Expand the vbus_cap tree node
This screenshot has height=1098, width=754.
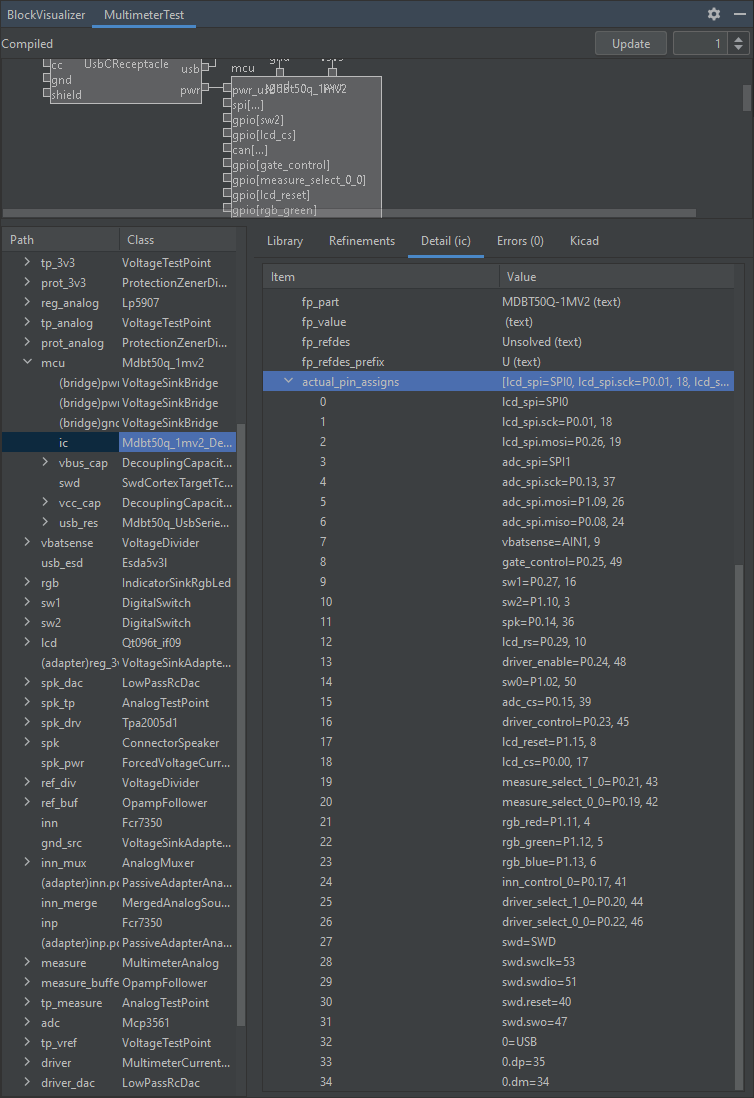point(46,463)
